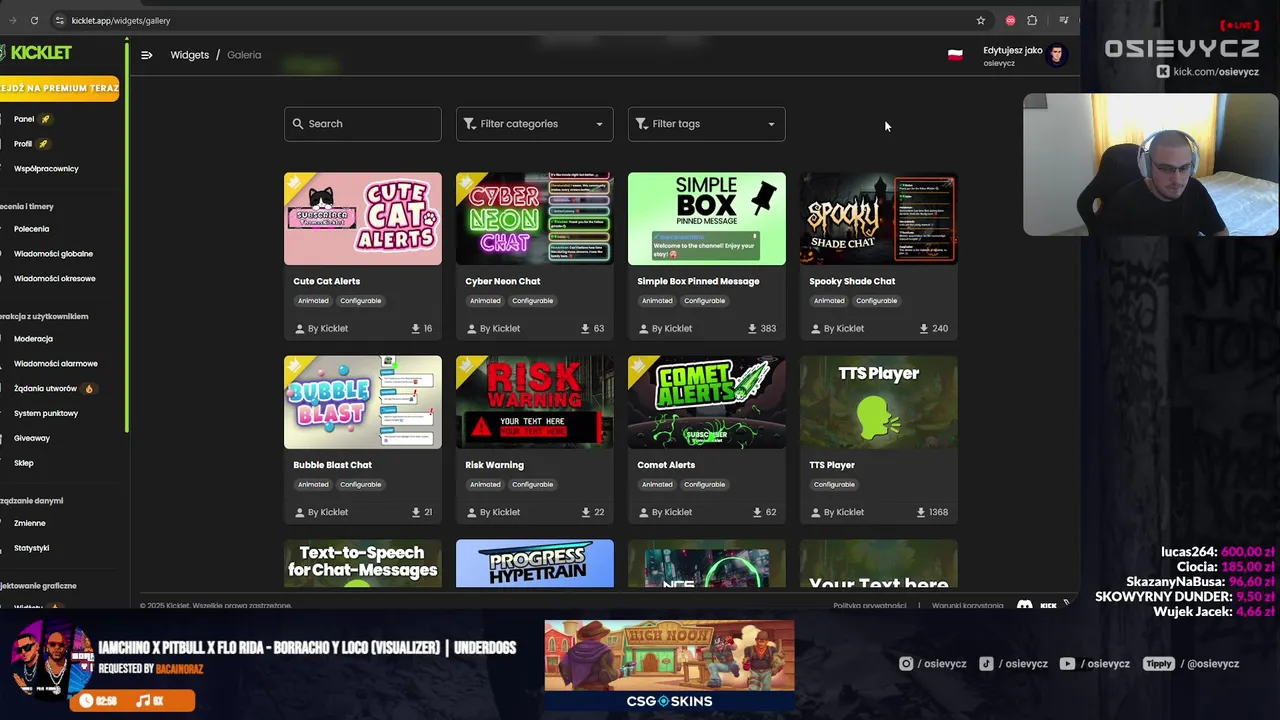Click the premium upgrade button

(59, 88)
